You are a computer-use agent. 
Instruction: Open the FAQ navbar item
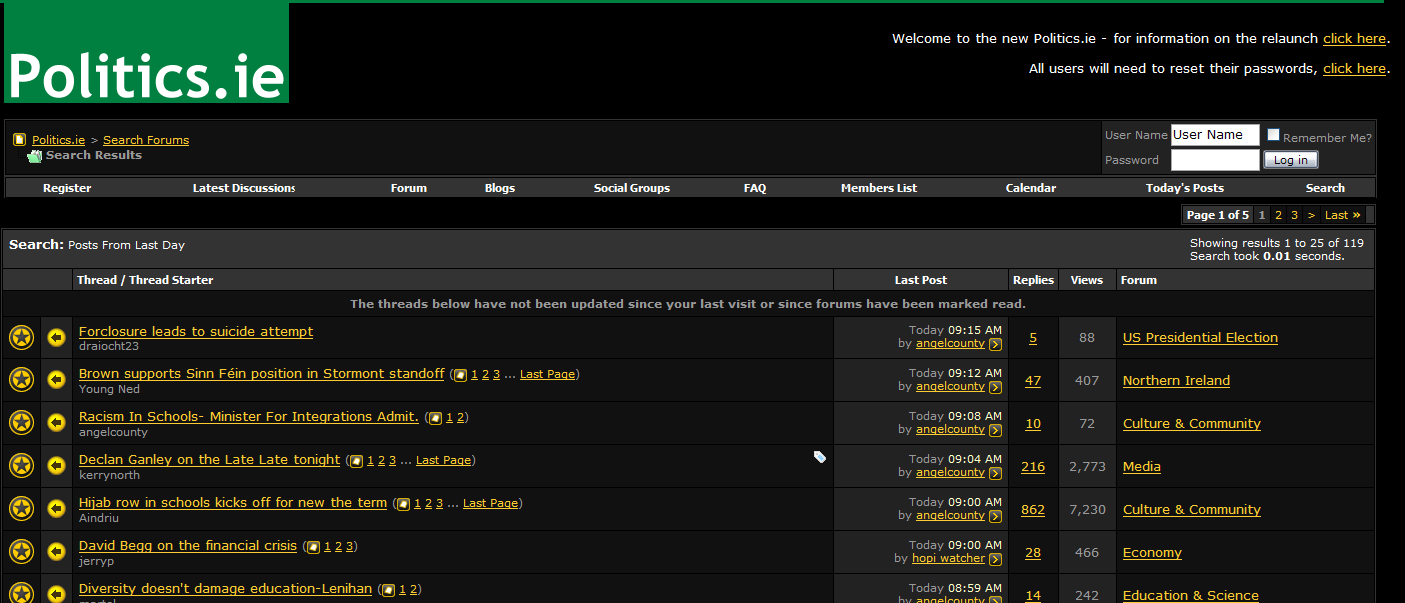tap(755, 188)
